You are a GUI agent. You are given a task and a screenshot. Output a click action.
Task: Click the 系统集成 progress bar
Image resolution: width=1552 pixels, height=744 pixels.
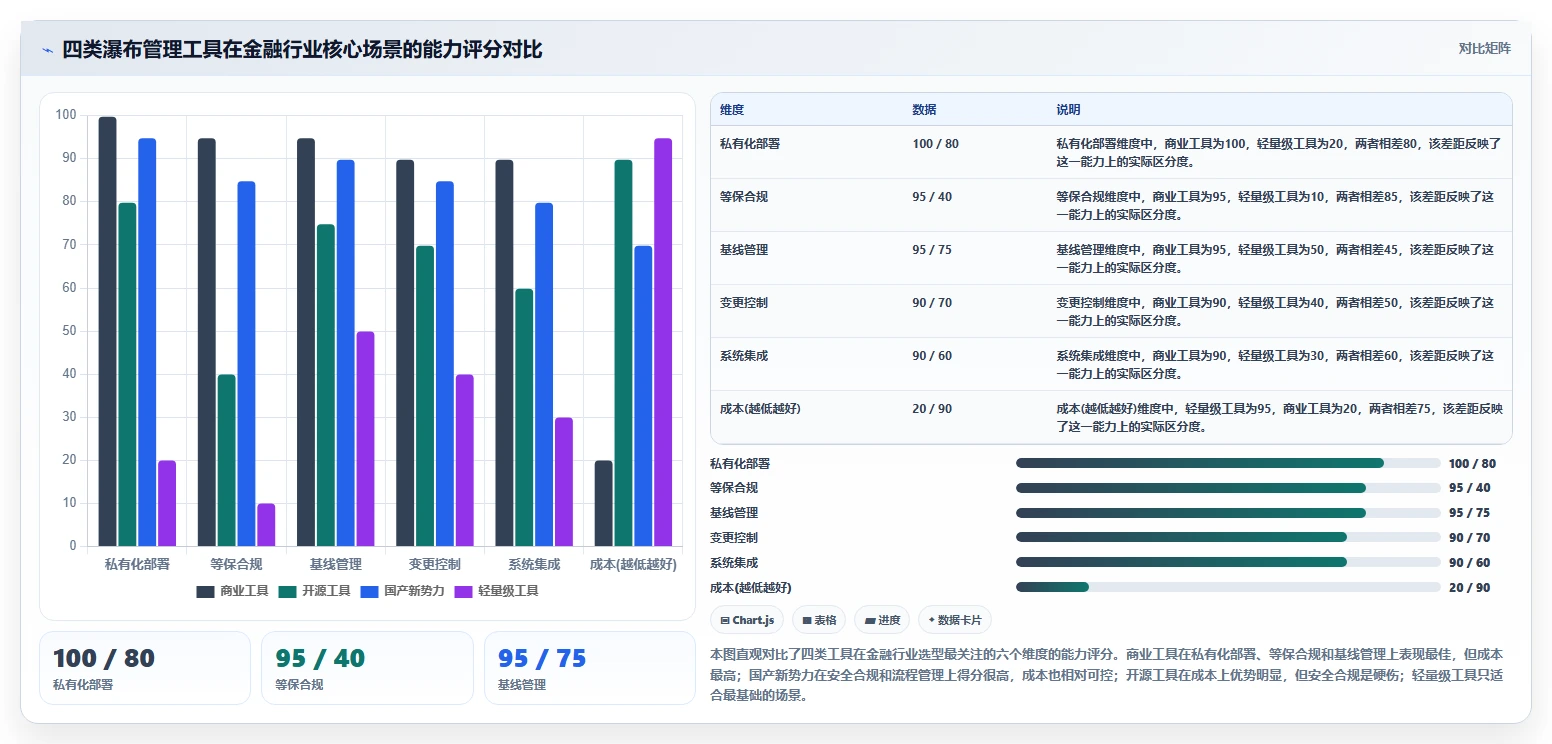pyautogui.click(x=1228, y=562)
